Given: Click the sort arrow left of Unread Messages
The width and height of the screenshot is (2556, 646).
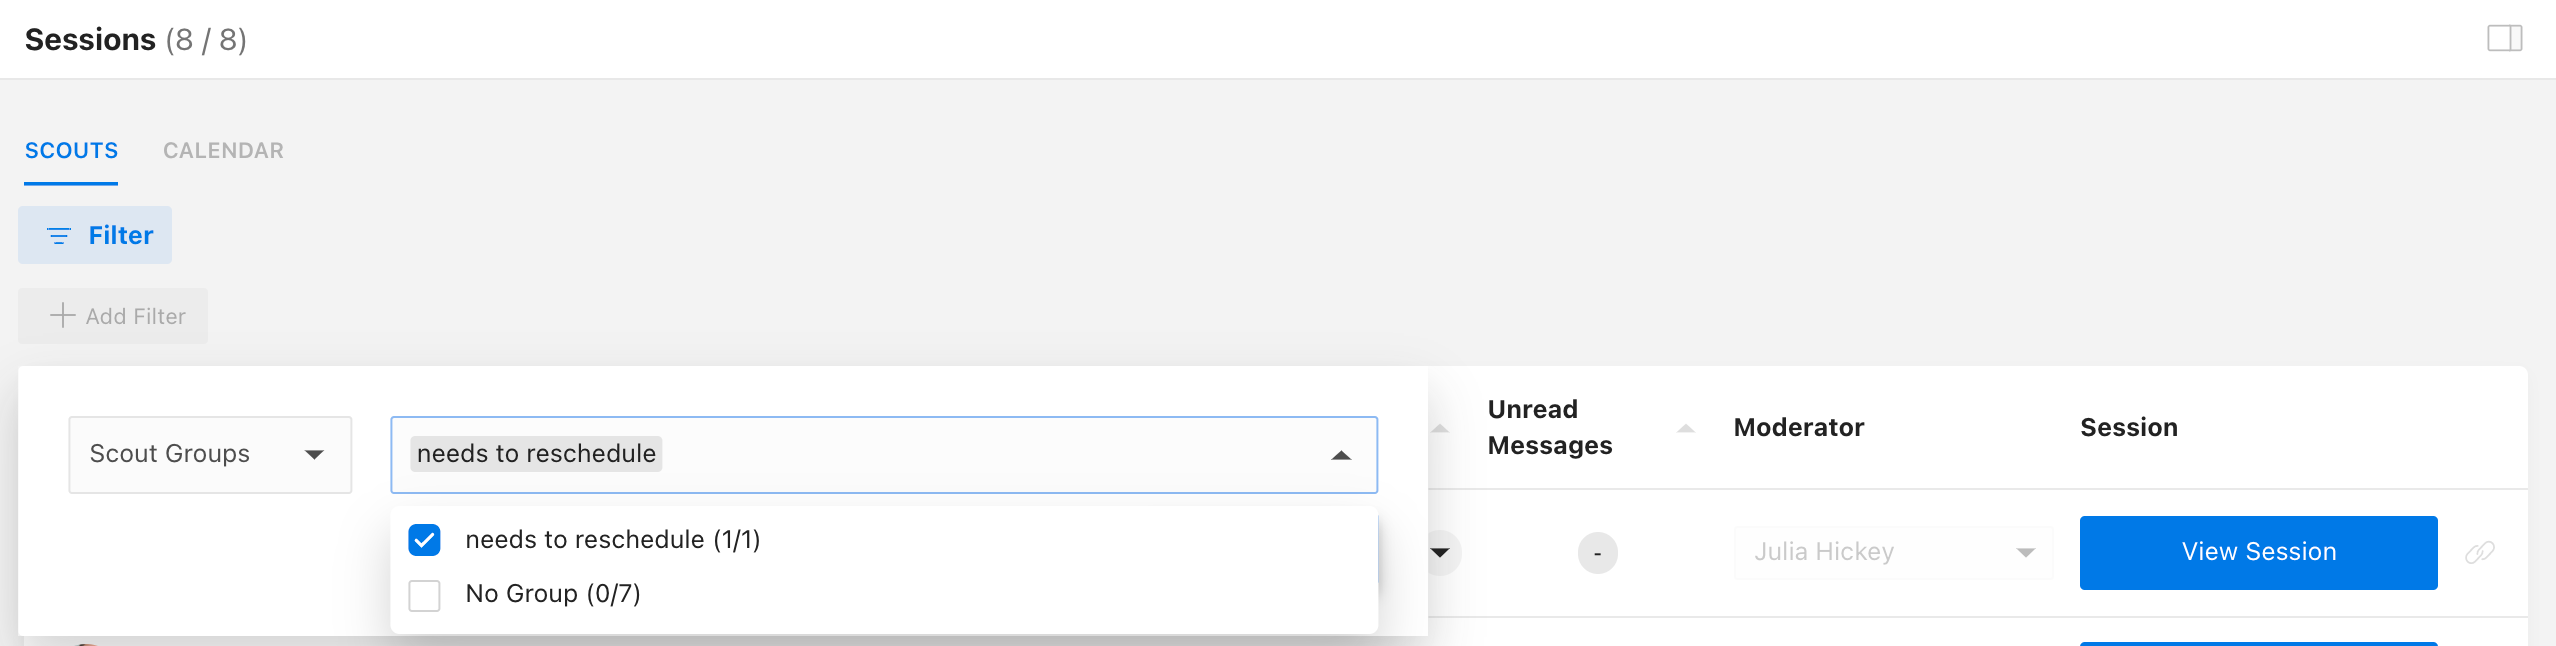Looking at the screenshot, I should [1440, 428].
